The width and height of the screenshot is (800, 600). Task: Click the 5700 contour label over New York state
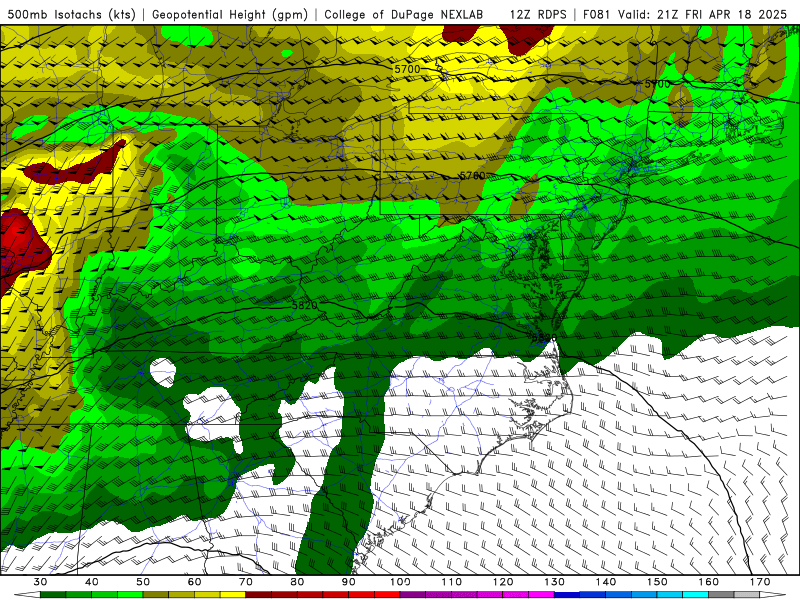[x=657, y=84]
